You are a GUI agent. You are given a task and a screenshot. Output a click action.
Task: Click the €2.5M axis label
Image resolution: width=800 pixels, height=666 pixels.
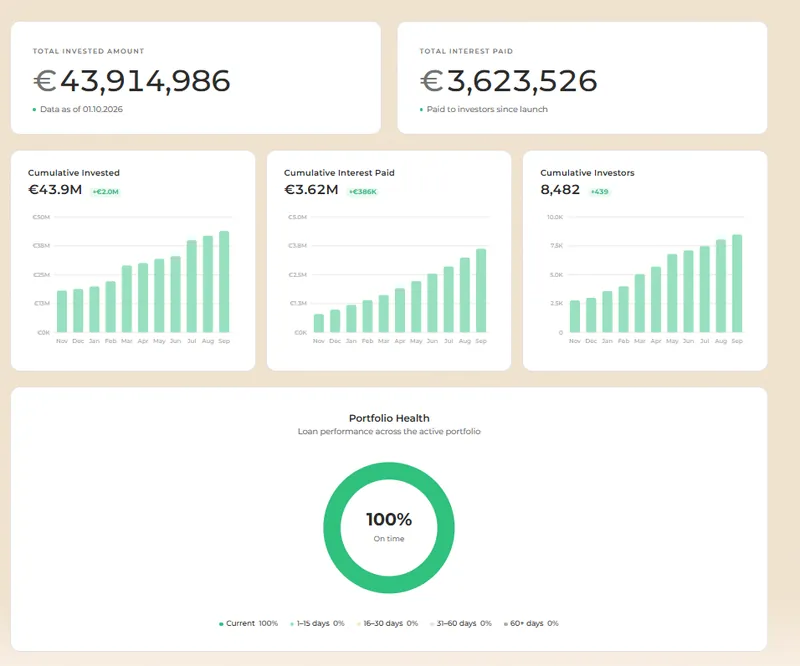(297, 275)
